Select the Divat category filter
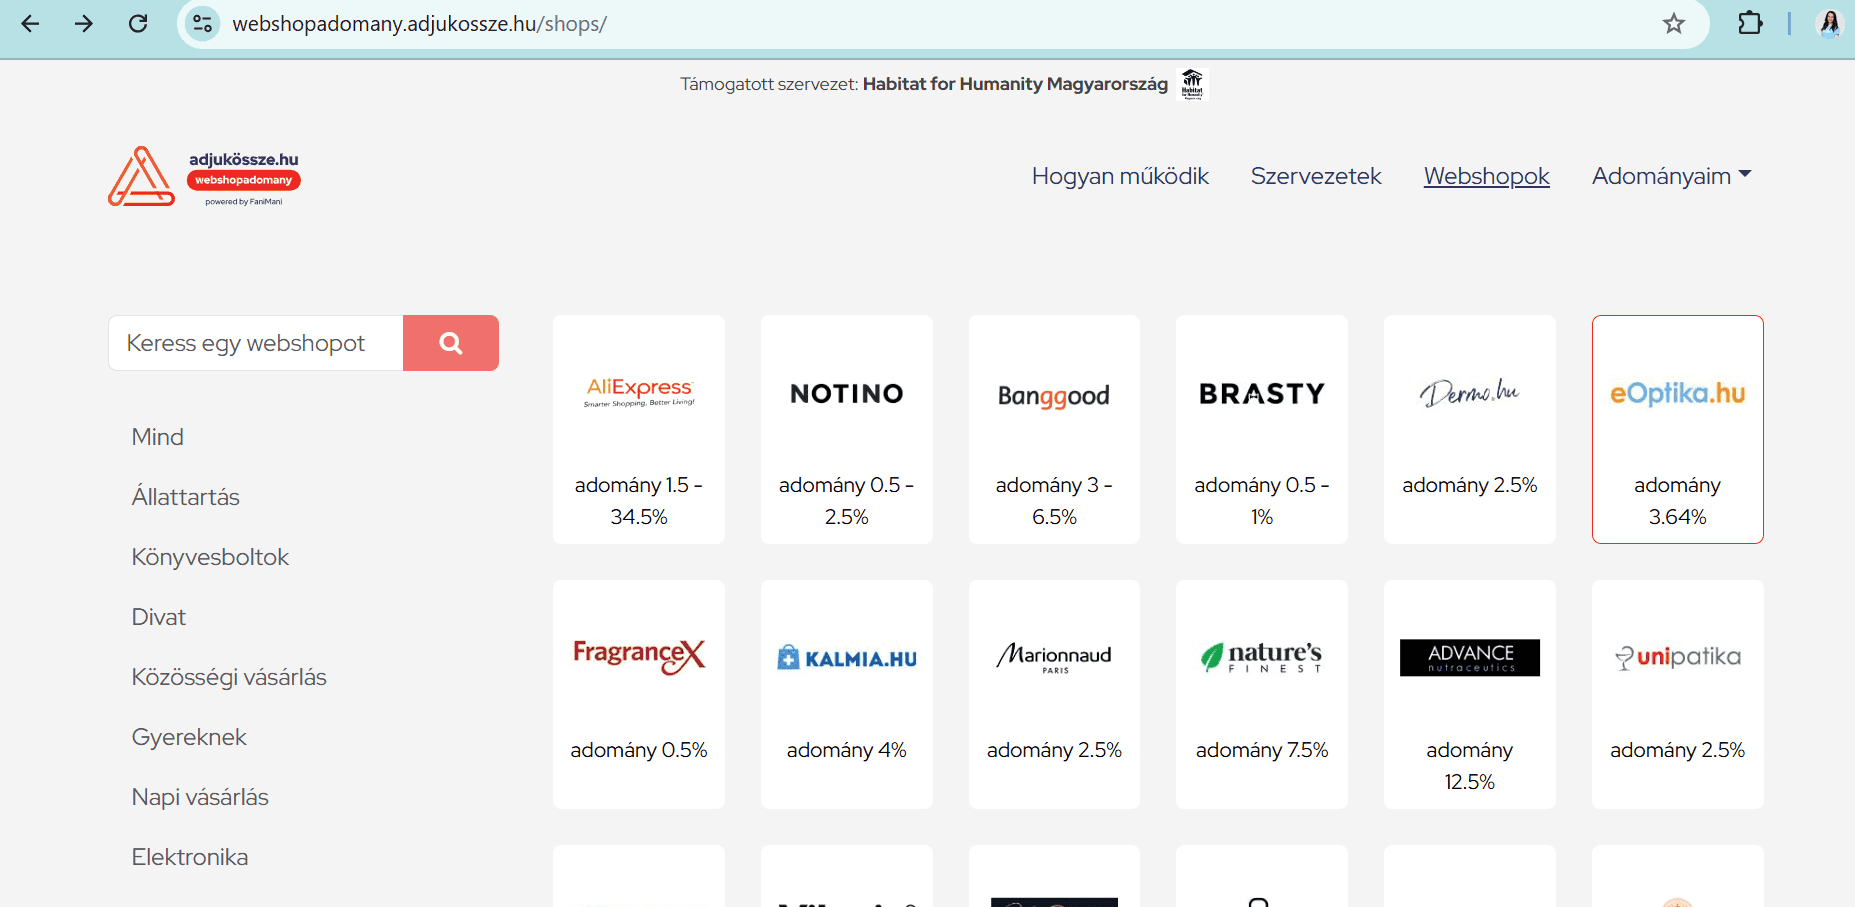 [159, 617]
